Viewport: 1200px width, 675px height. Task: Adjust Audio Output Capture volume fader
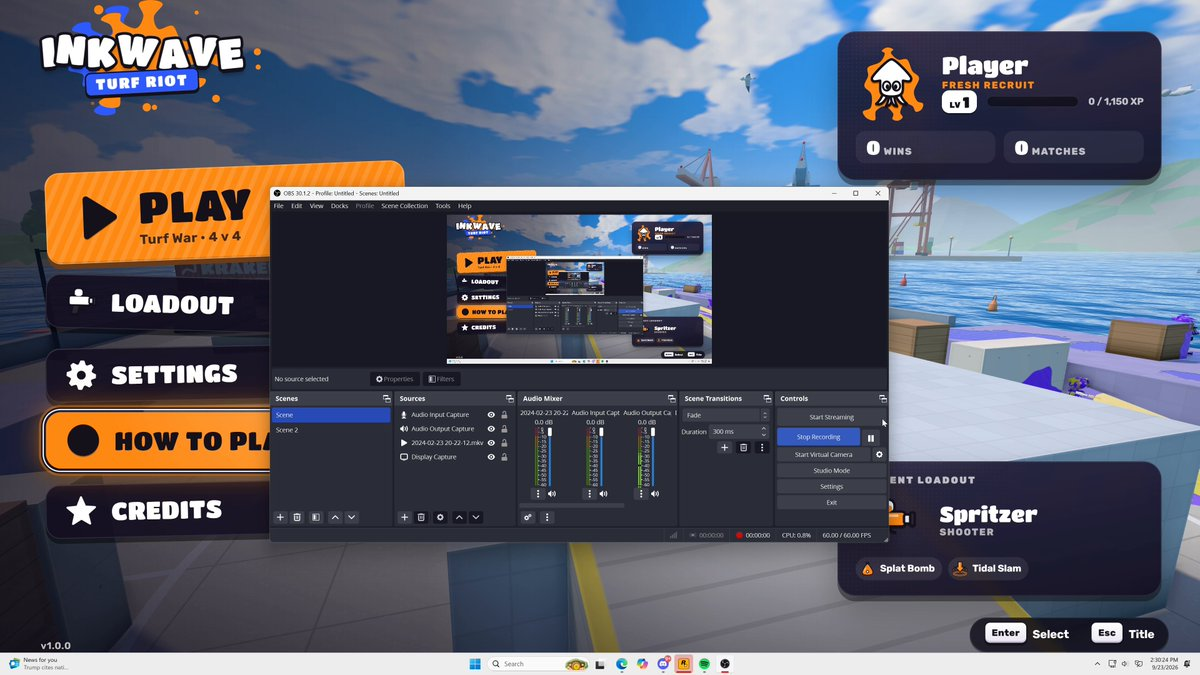tap(653, 432)
